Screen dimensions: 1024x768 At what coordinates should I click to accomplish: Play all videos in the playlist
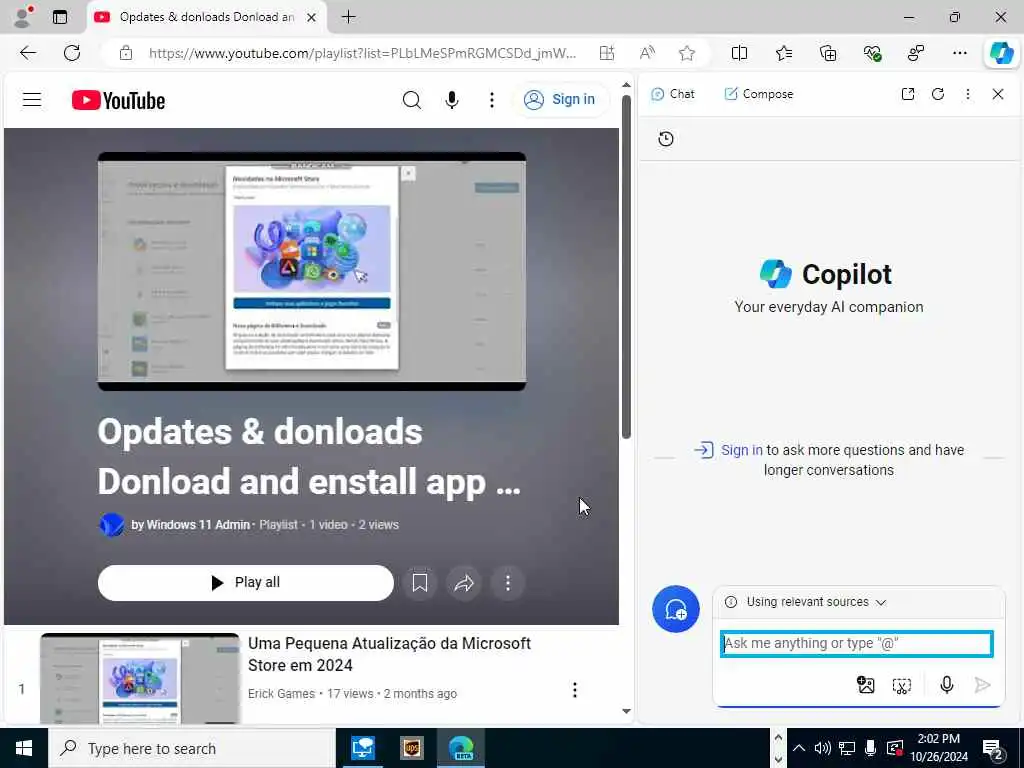[x=246, y=583]
